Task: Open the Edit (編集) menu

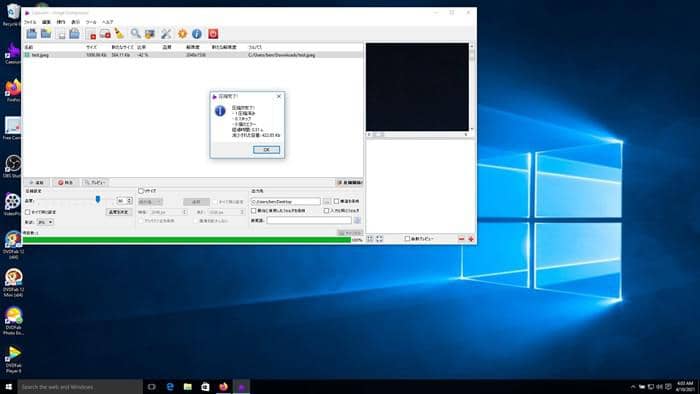Action: click(x=46, y=22)
